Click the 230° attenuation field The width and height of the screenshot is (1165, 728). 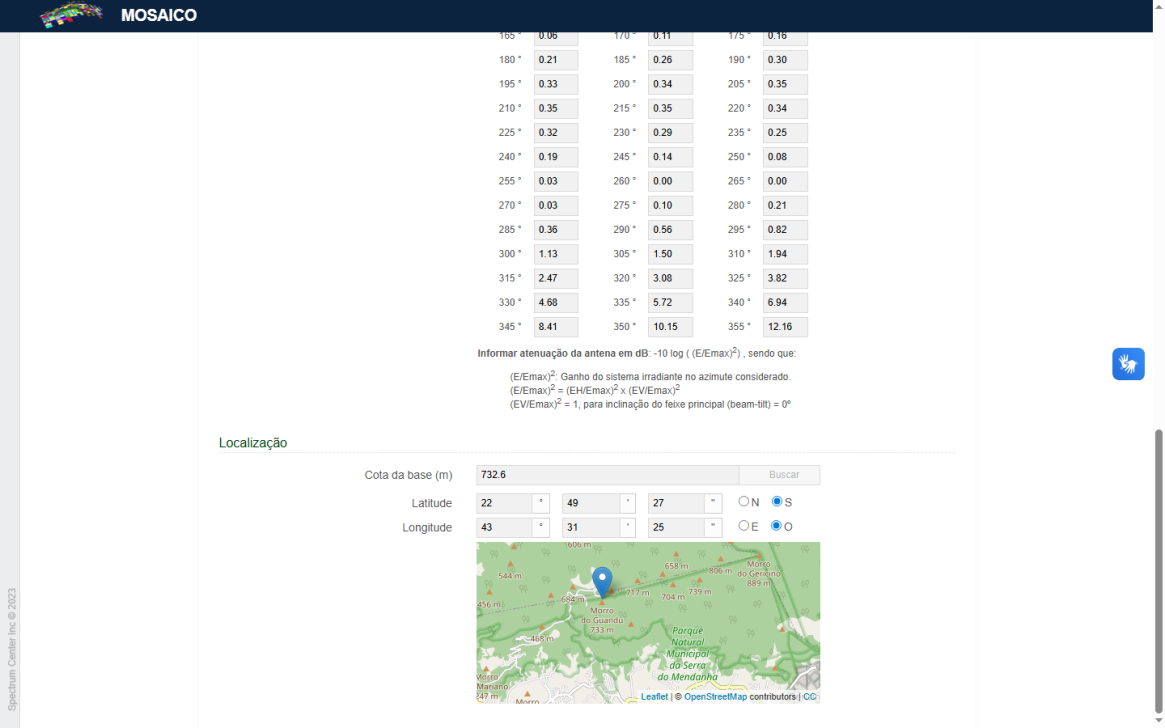[x=670, y=133]
